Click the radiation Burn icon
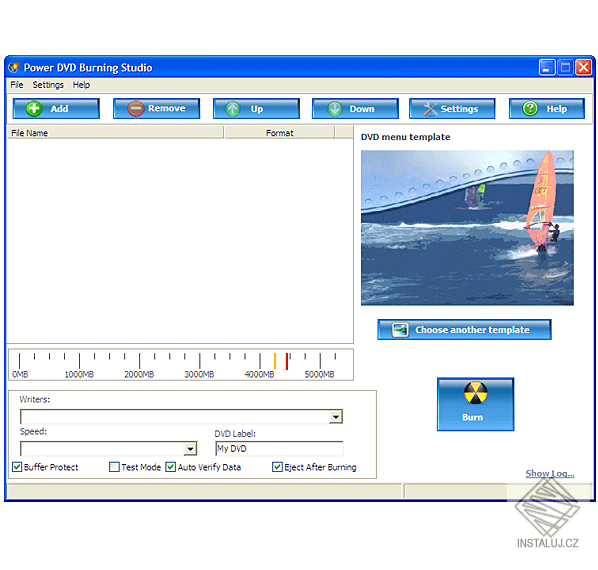 pos(476,393)
